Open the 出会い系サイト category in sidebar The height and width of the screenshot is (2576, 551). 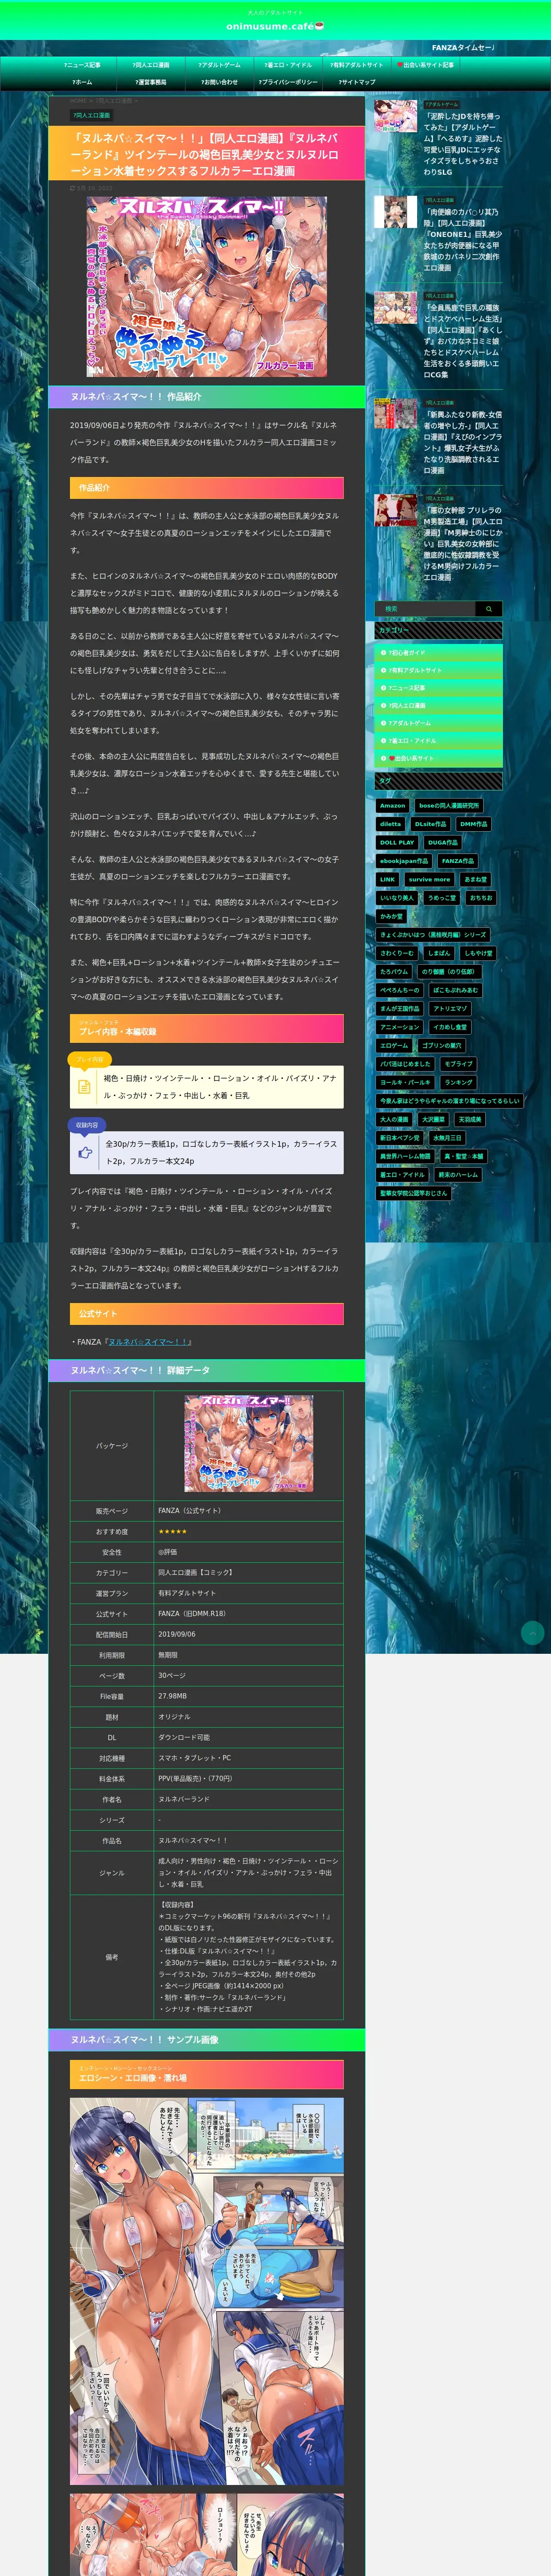438,758
